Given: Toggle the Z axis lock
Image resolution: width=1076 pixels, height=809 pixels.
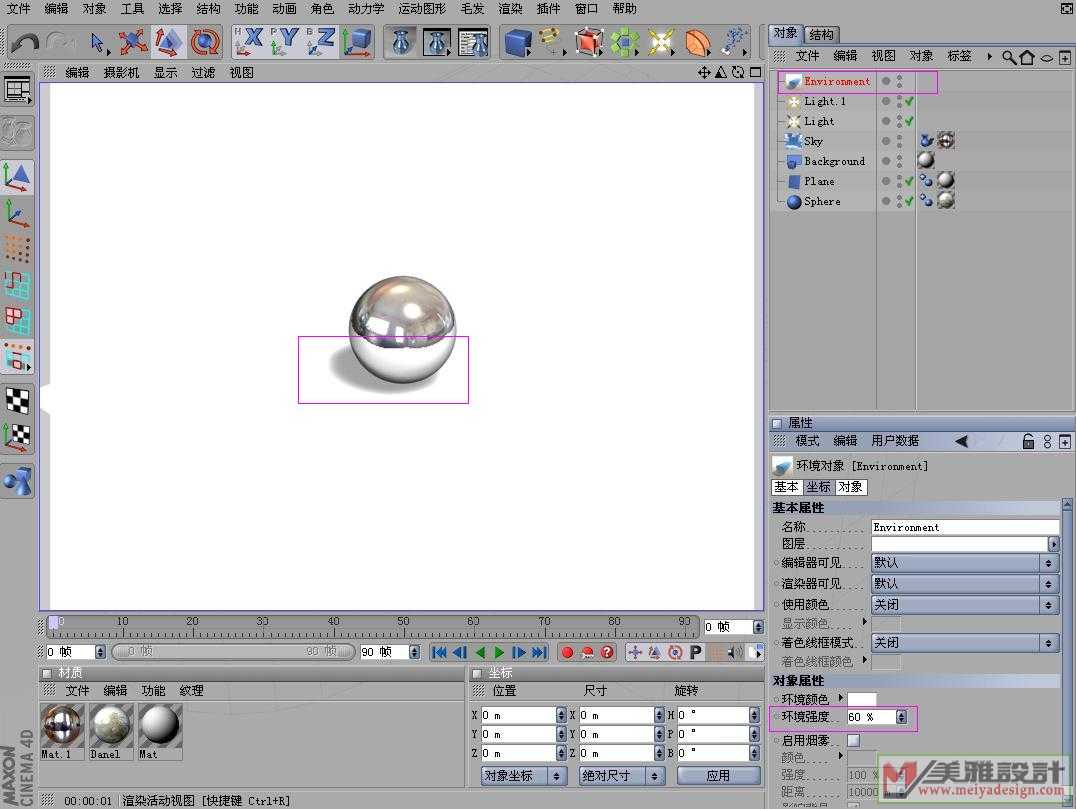Looking at the screenshot, I should (x=320, y=41).
